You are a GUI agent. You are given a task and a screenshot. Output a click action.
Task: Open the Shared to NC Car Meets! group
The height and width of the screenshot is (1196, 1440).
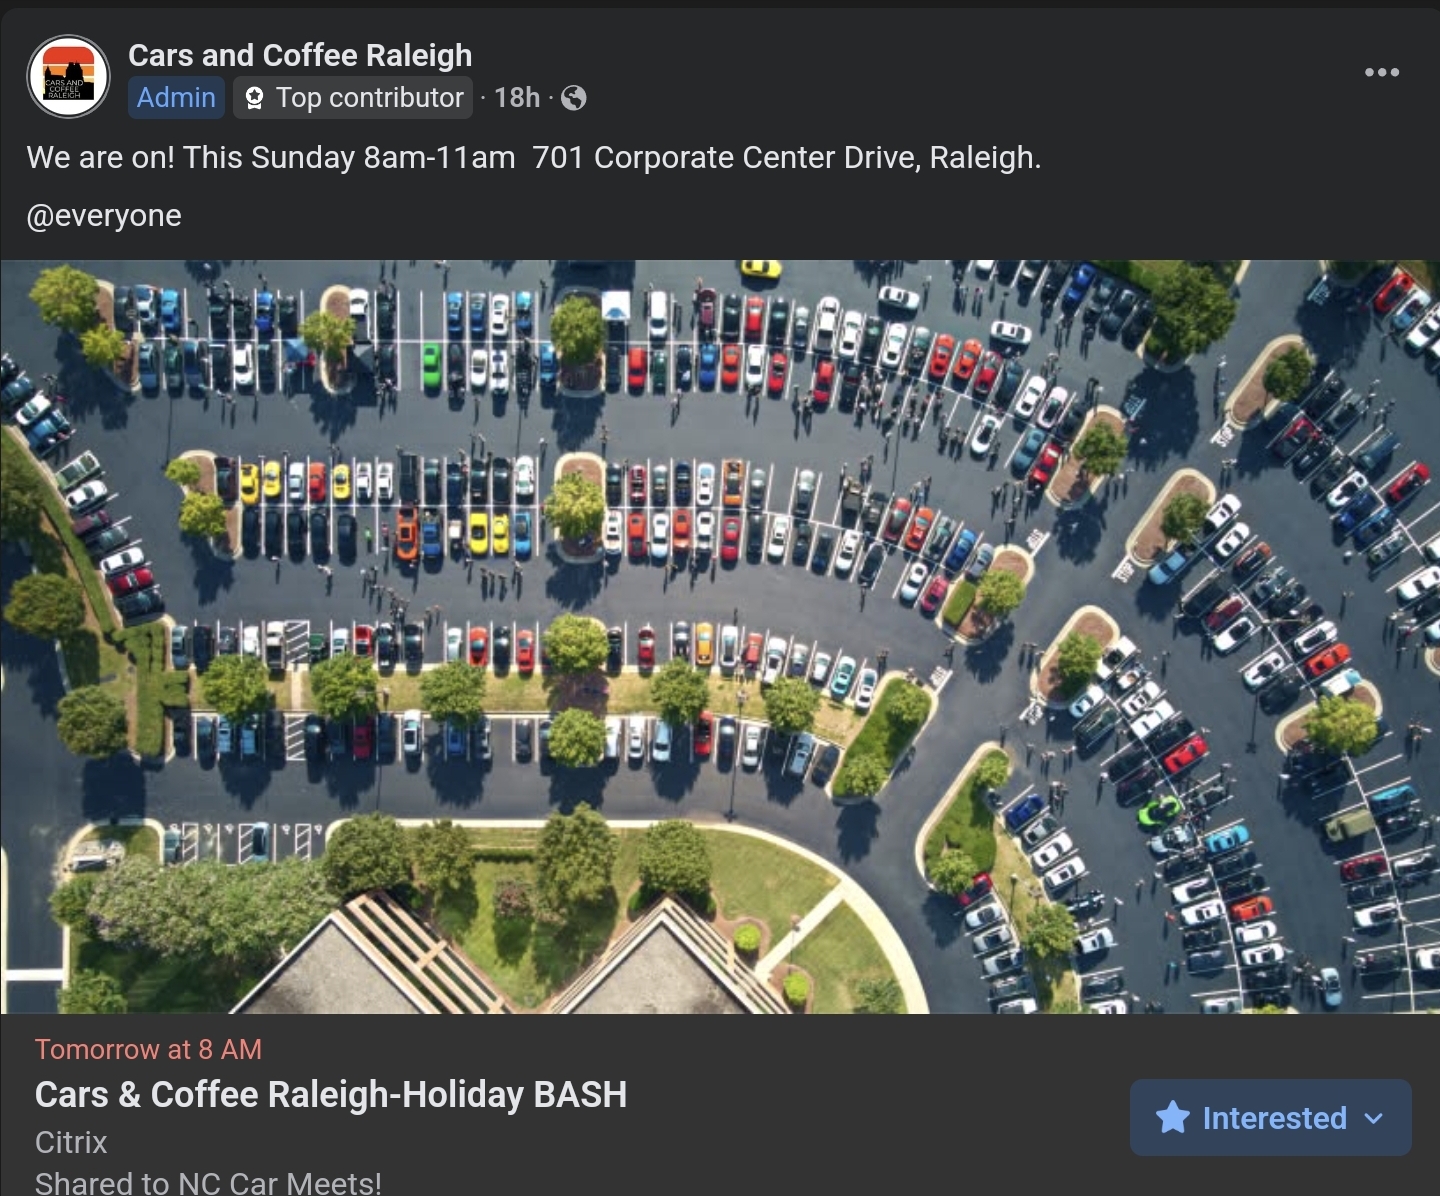[x=208, y=1183]
